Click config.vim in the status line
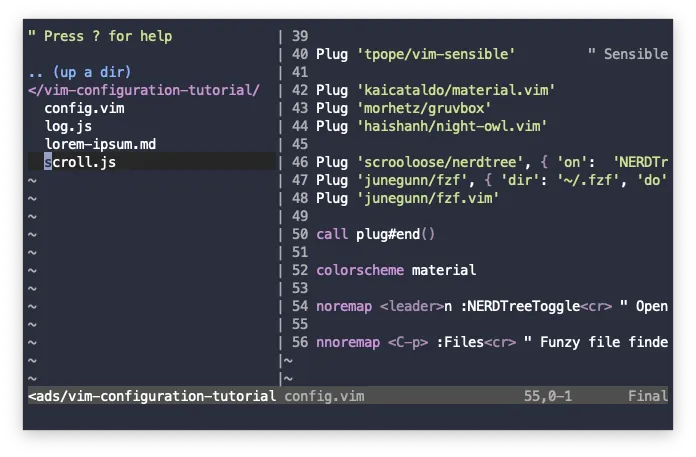696x457 pixels. [324, 396]
